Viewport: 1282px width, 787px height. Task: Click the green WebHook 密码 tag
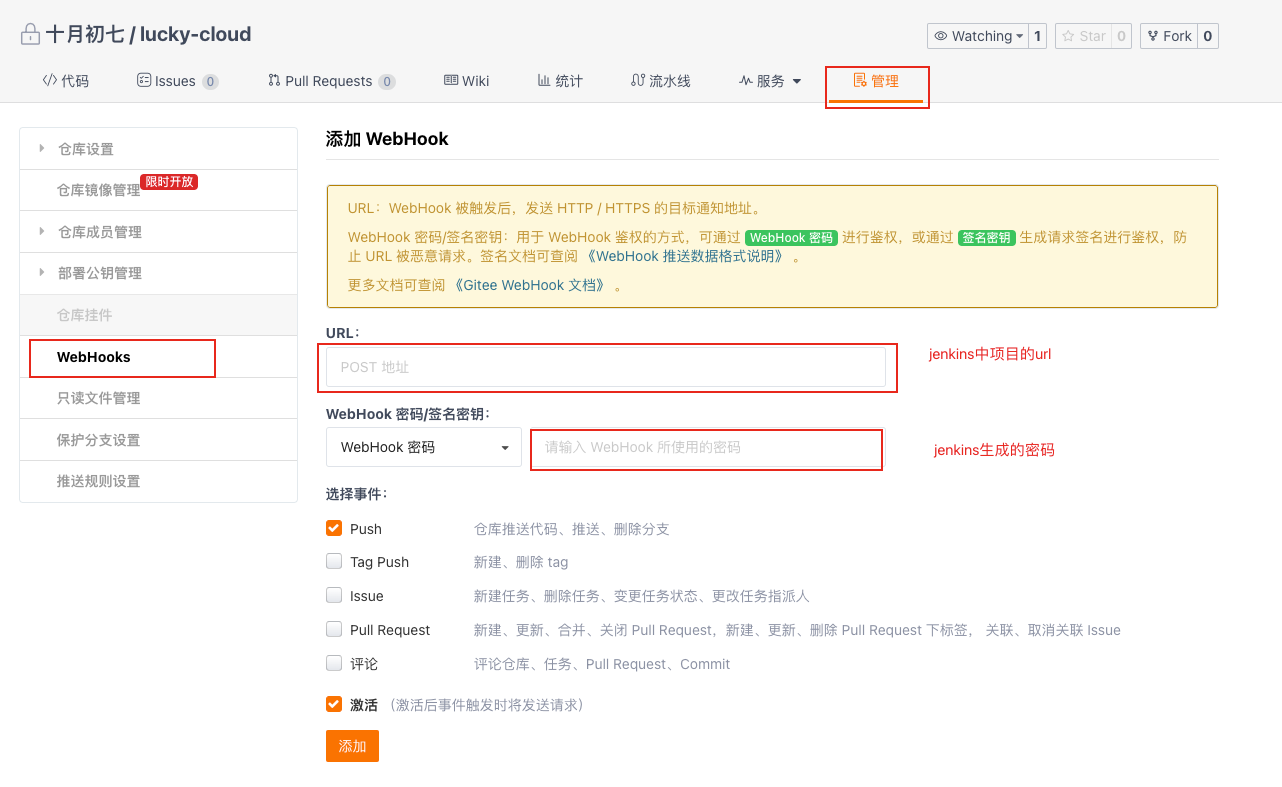(x=791, y=238)
